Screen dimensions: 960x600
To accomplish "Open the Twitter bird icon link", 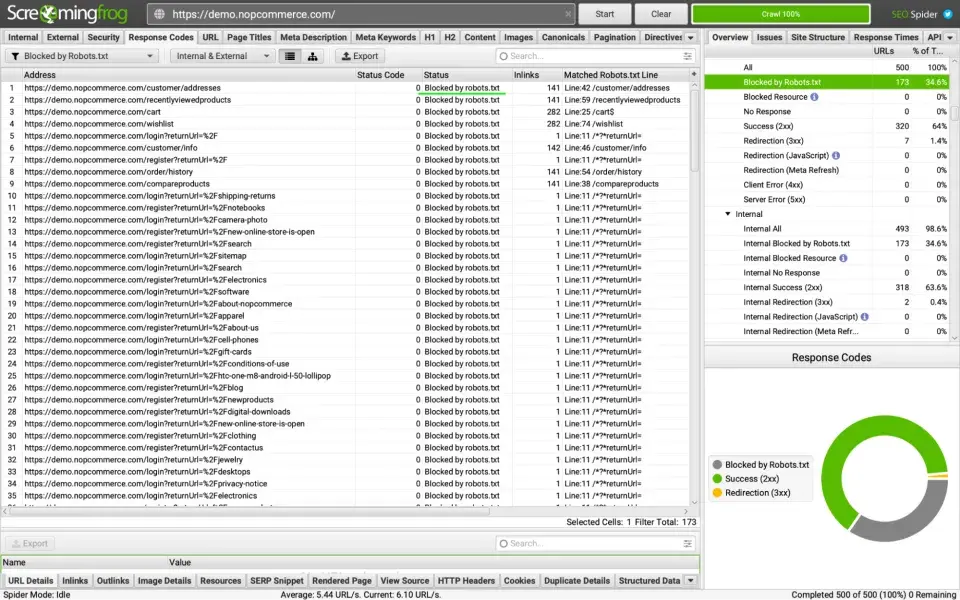I will coord(948,14).
